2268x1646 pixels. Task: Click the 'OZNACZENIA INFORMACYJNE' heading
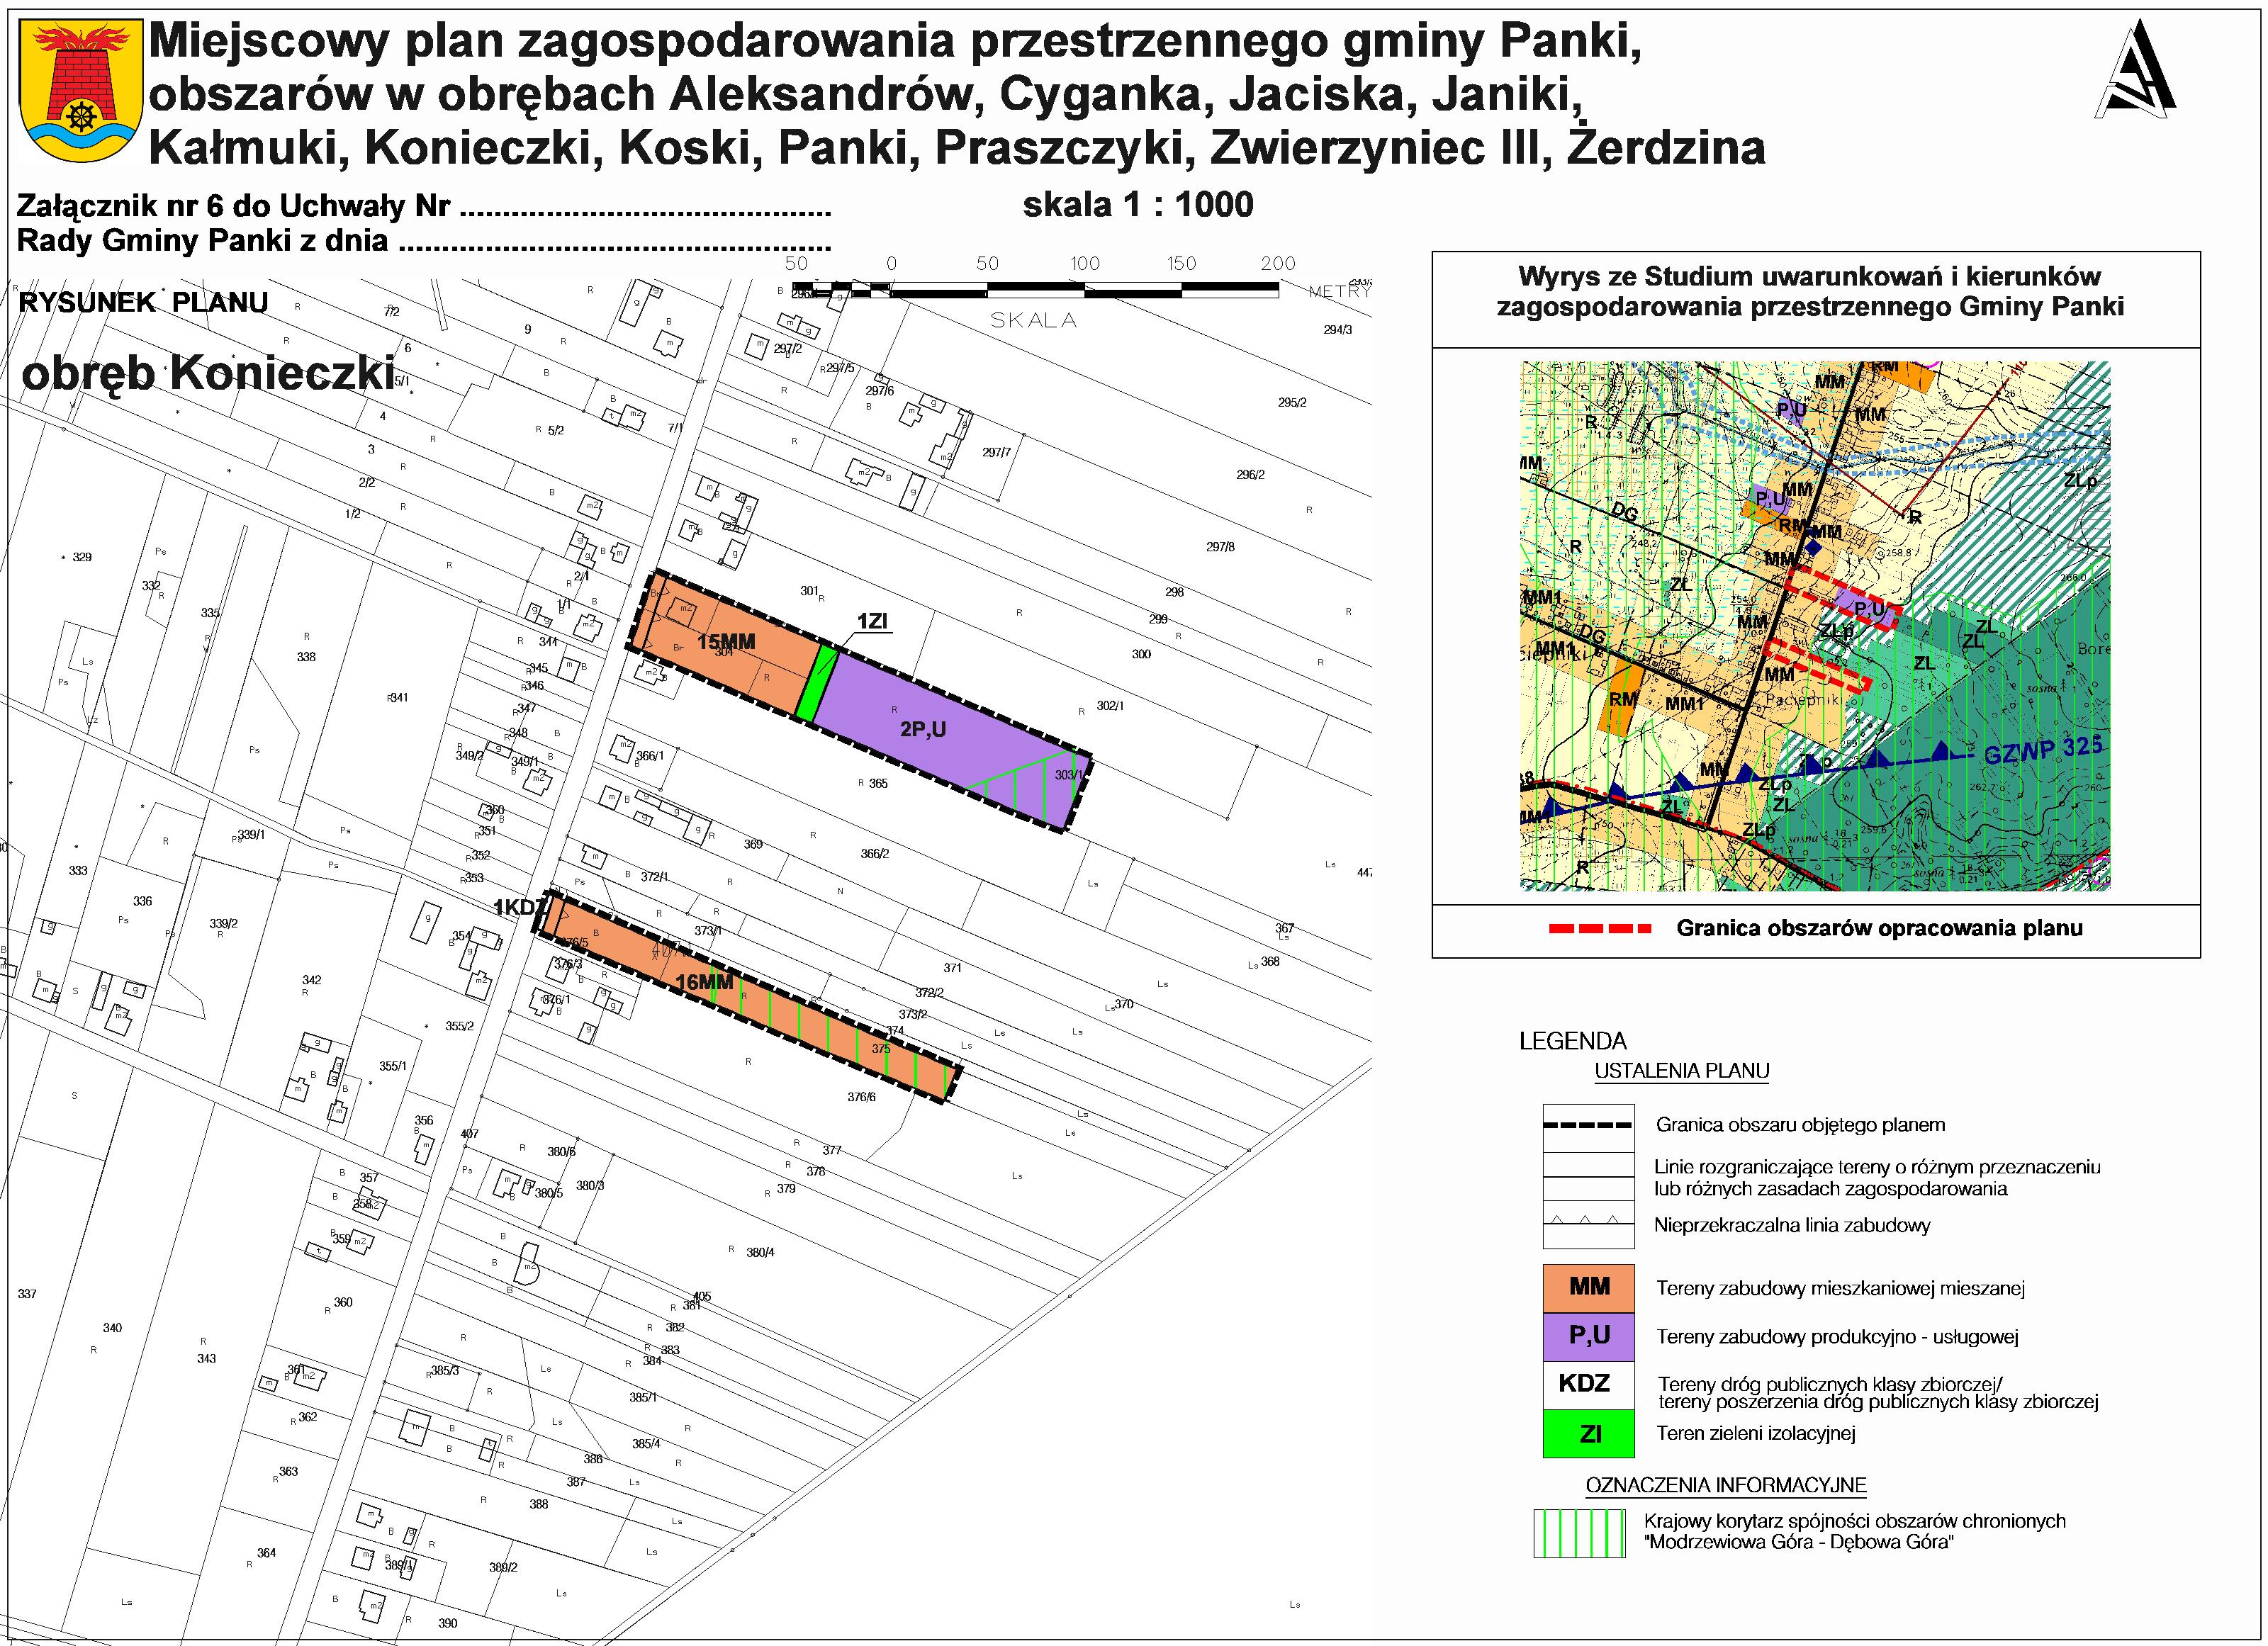1726,1485
